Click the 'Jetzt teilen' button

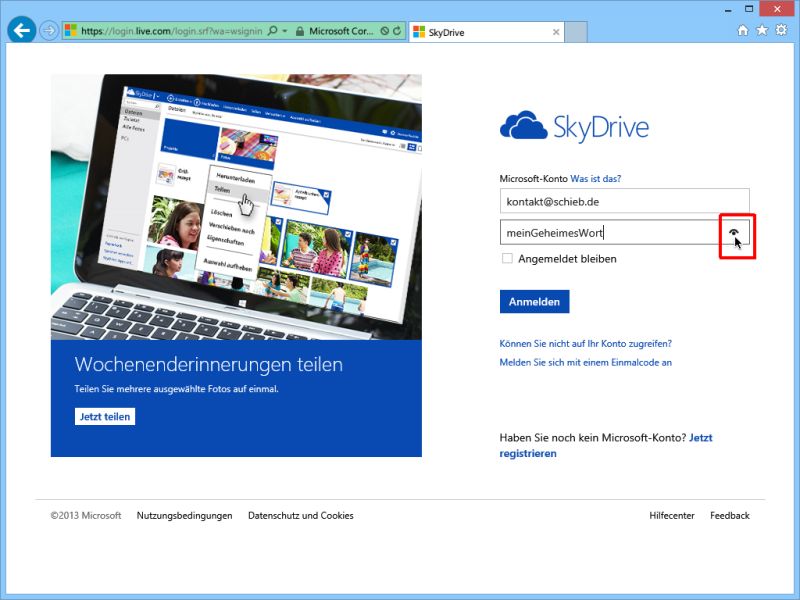tap(105, 416)
